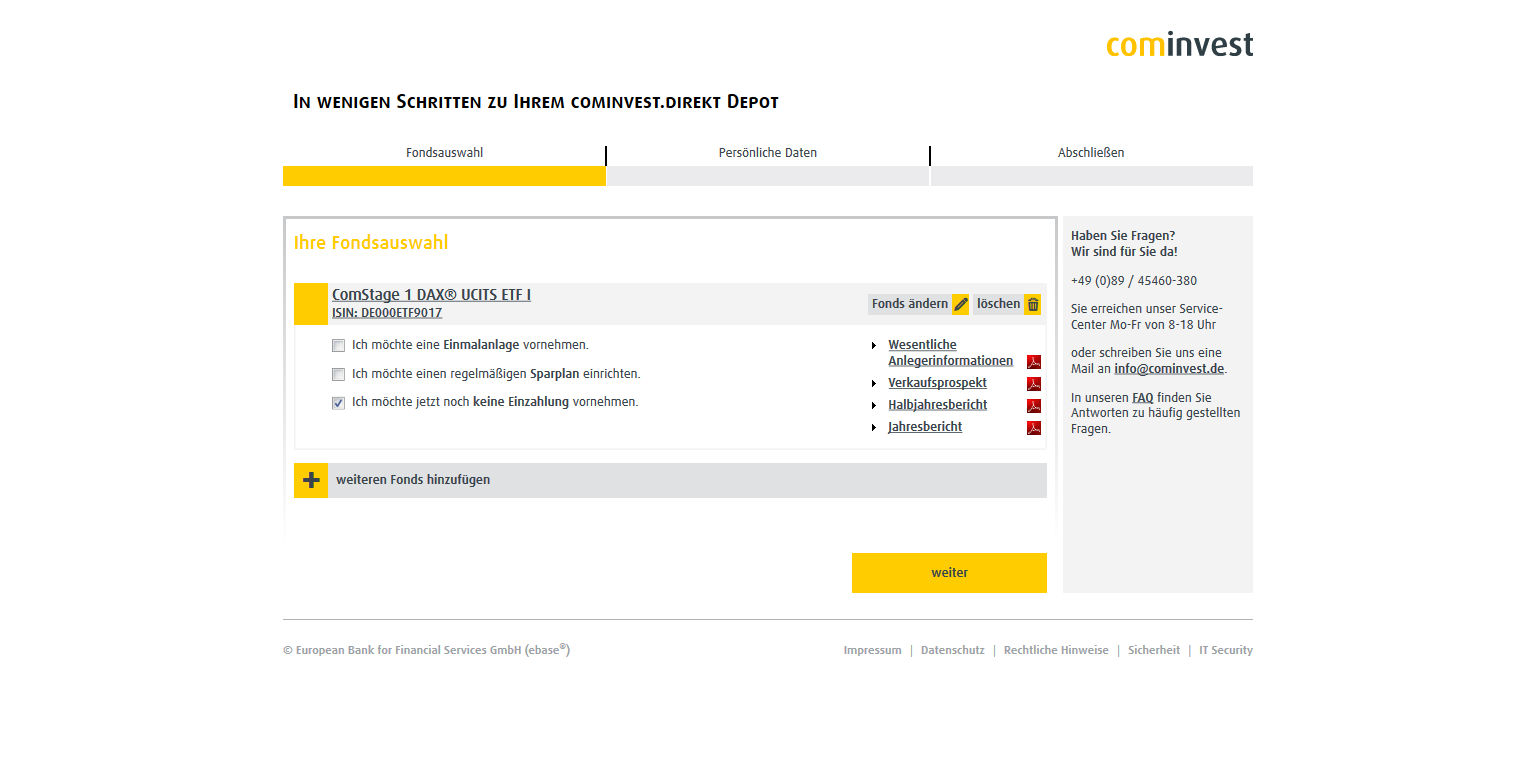The height and width of the screenshot is (768, 1536).
Task: Uncheck the keine Einzahlung checkbox
Action: click(x=338, y=403)
